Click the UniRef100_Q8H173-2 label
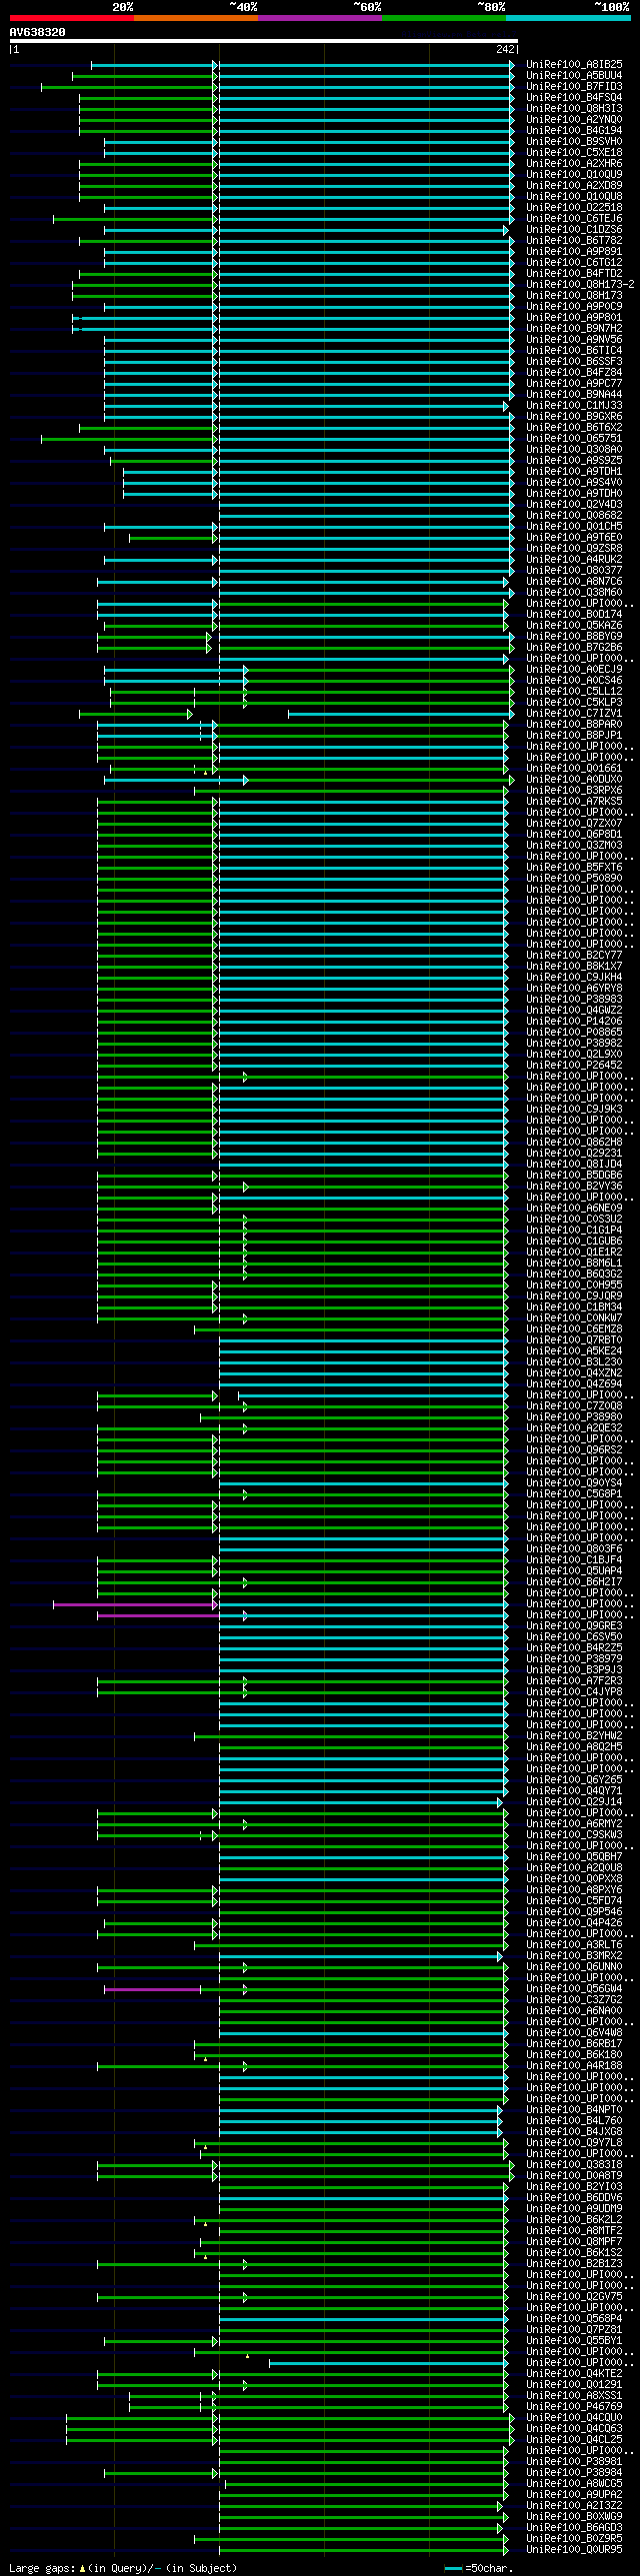This screenshot has width=640, height=2576. tap(580, 284)
